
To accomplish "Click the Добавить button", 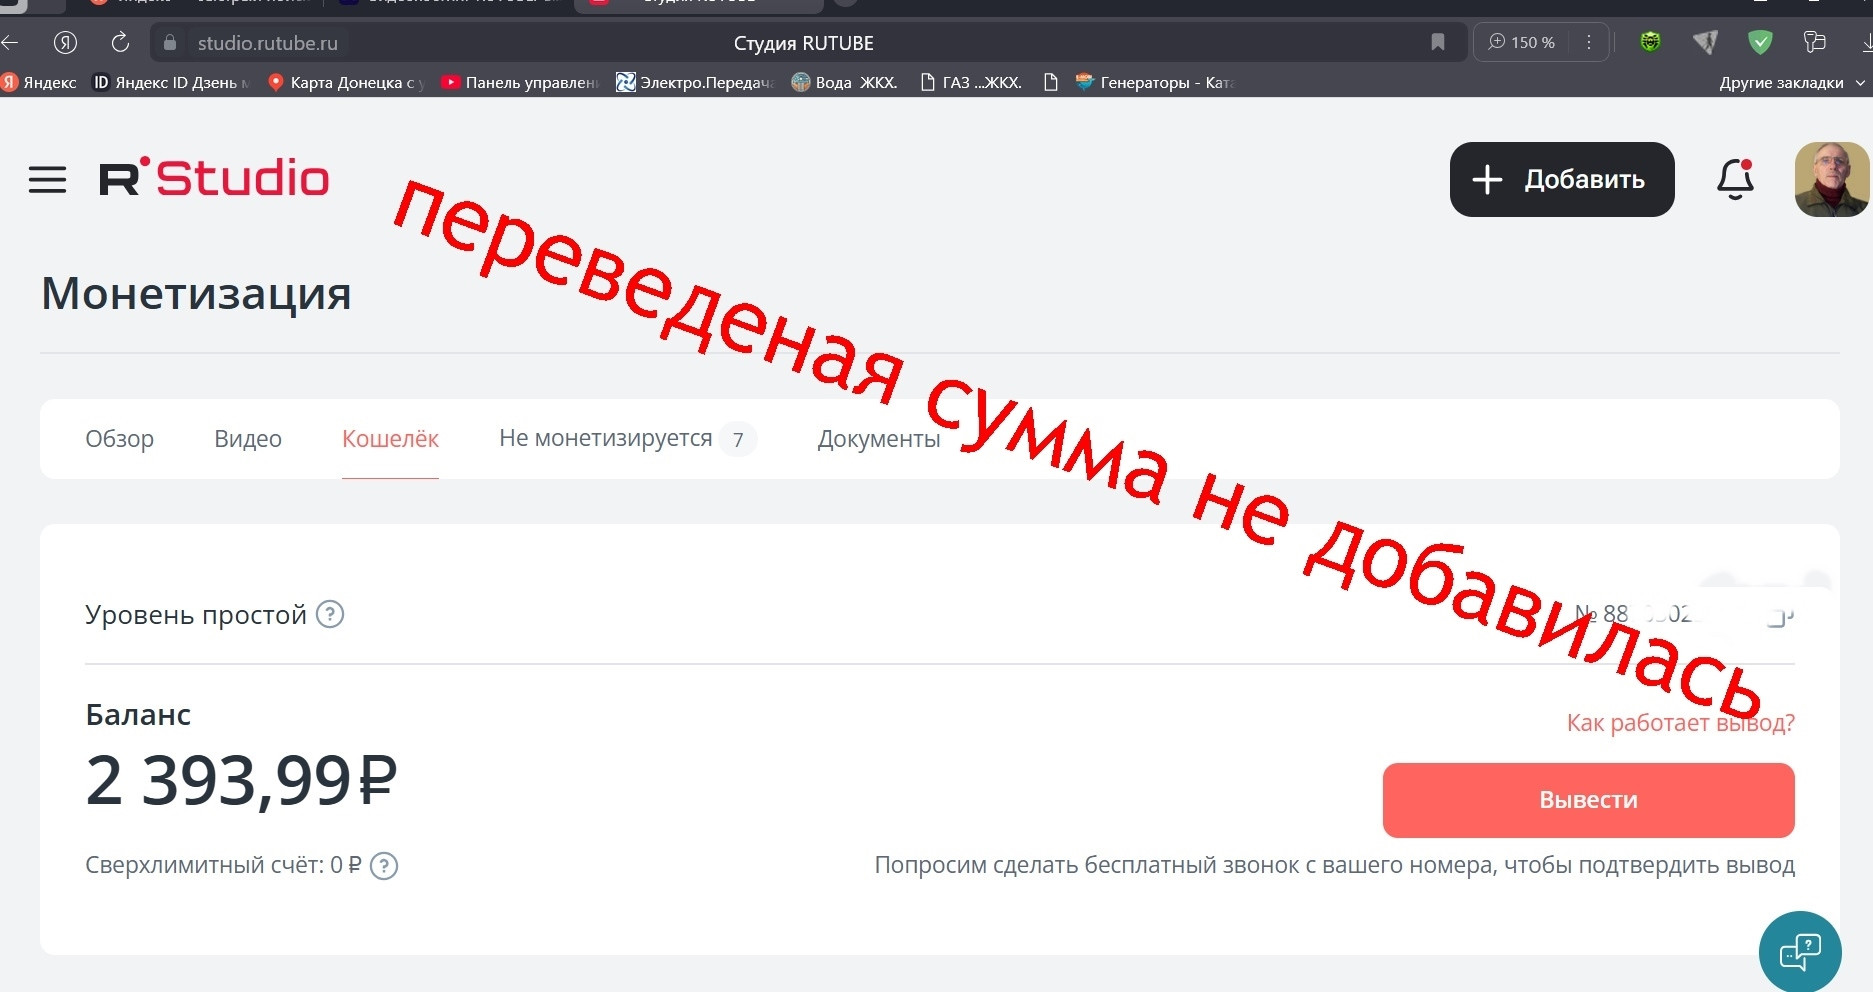I will click(1562, 179).
